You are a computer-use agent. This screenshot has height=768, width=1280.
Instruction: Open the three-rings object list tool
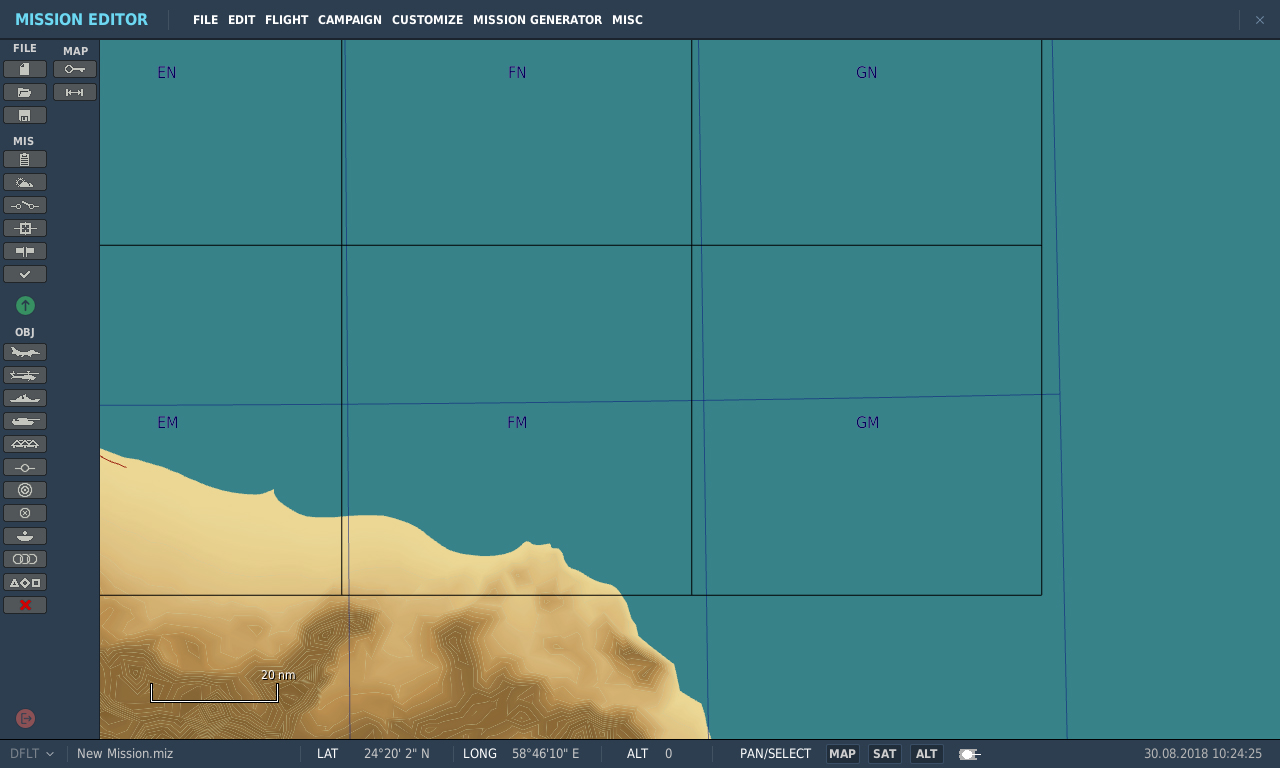25,559
